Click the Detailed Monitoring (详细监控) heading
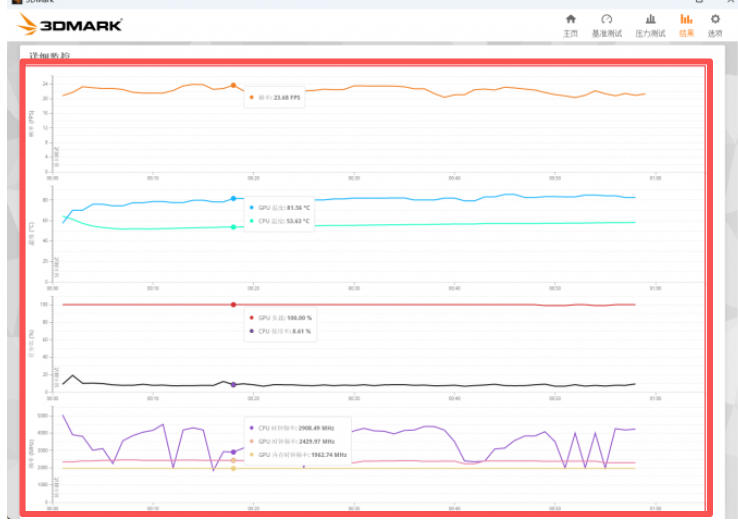Viewport: 738px width, 521px height. (50, 56)
